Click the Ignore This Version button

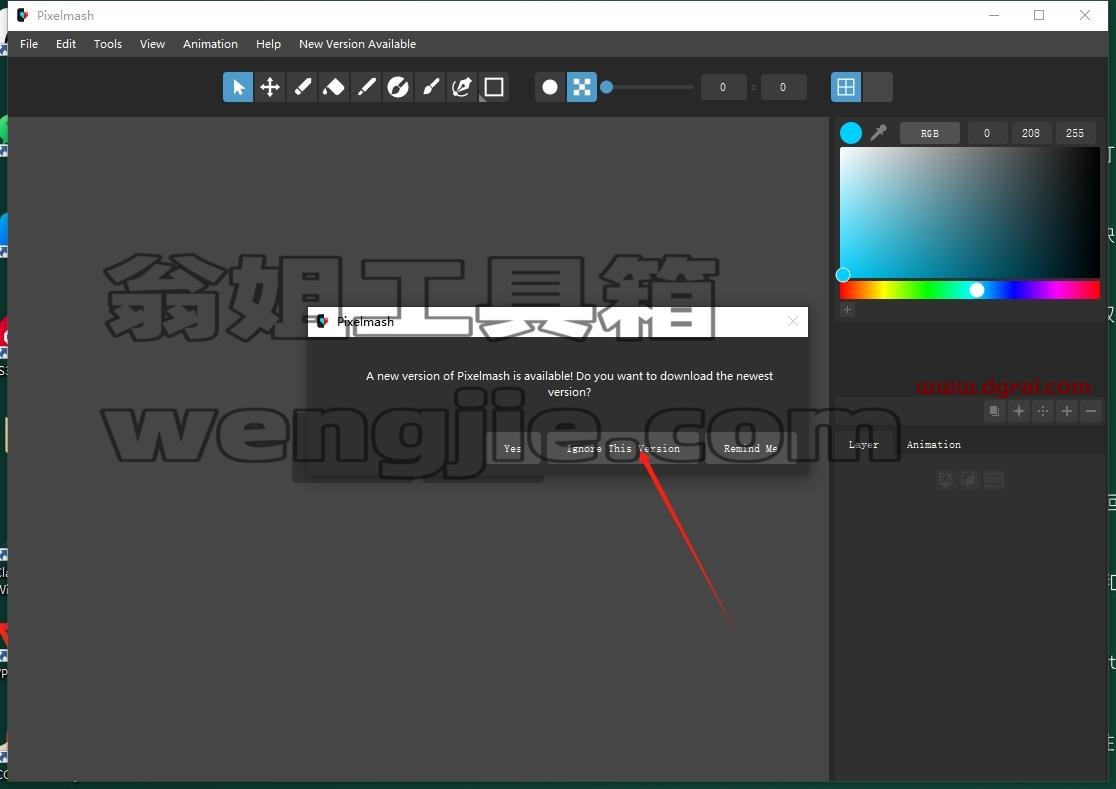(x=623, y=448)
